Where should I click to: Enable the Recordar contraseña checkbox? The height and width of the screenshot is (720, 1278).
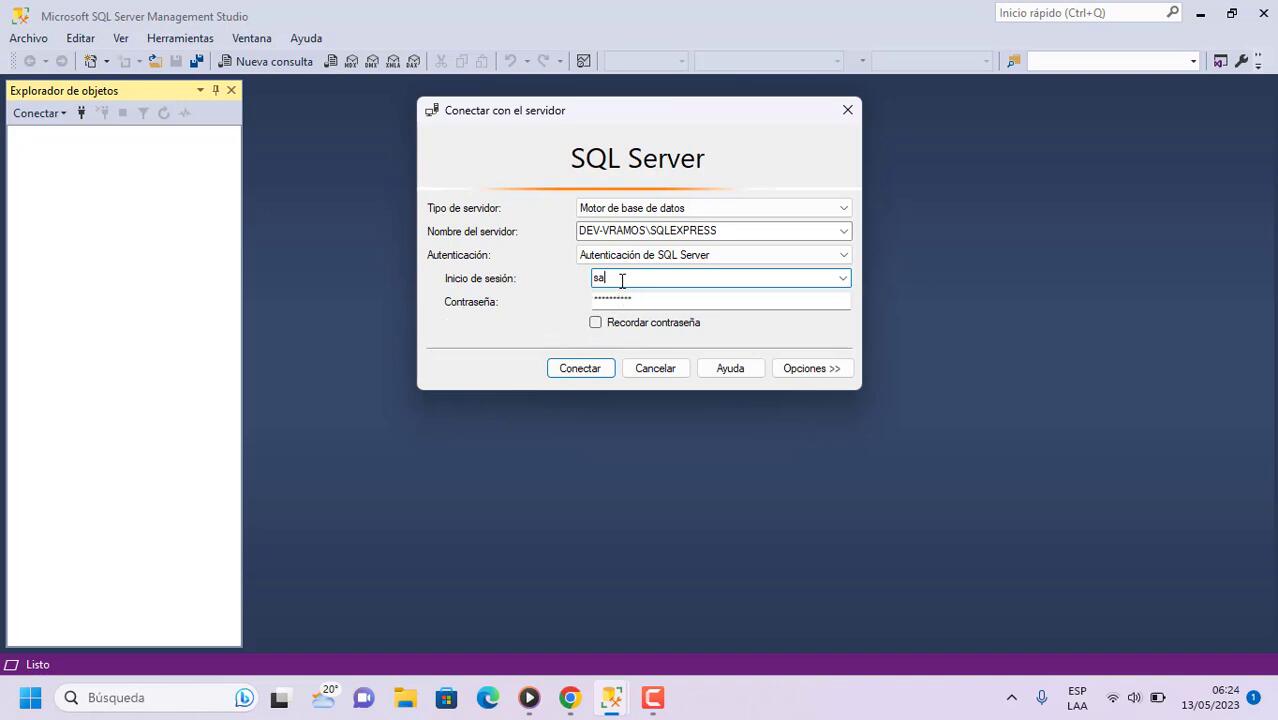[x=596, y=322]
